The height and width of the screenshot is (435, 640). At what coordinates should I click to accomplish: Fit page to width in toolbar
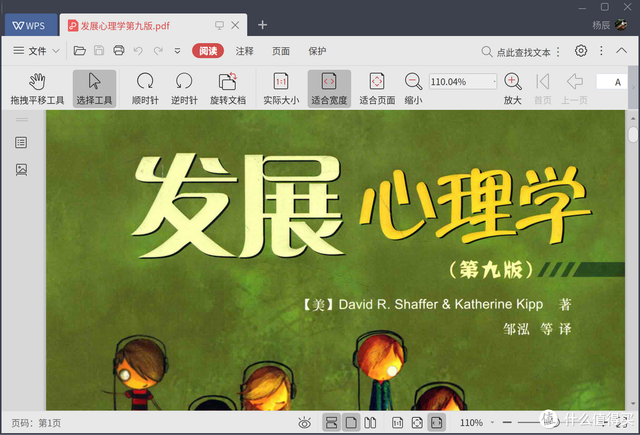click(x=329, y=89)
